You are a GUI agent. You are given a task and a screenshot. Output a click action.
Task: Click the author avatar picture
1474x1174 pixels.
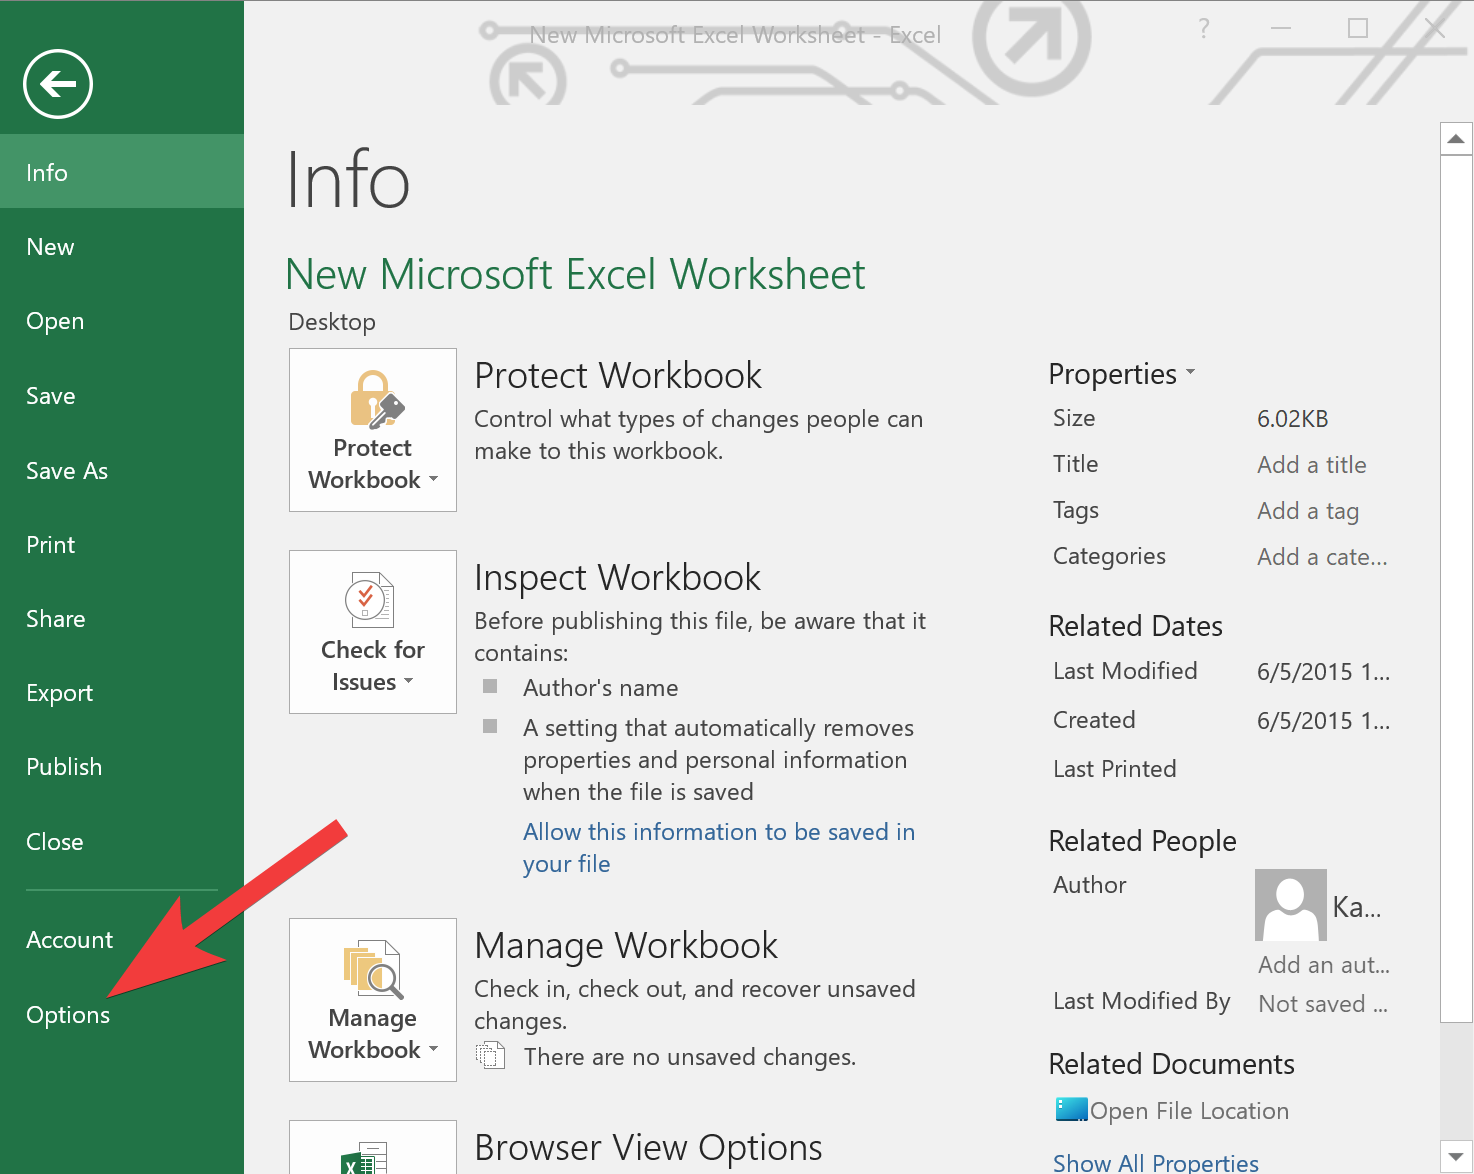1291,905
